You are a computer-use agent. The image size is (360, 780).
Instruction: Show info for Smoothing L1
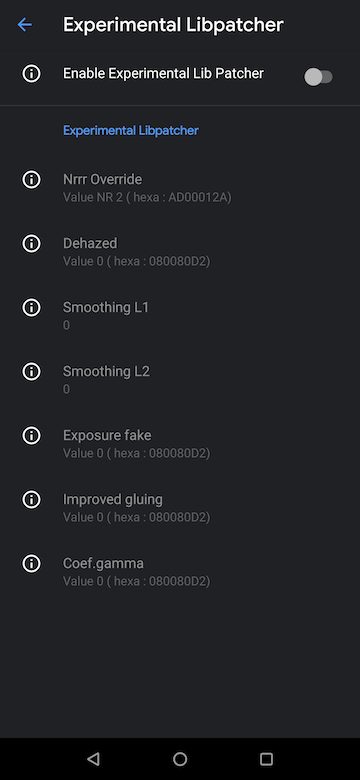click(x=31, y=307)
